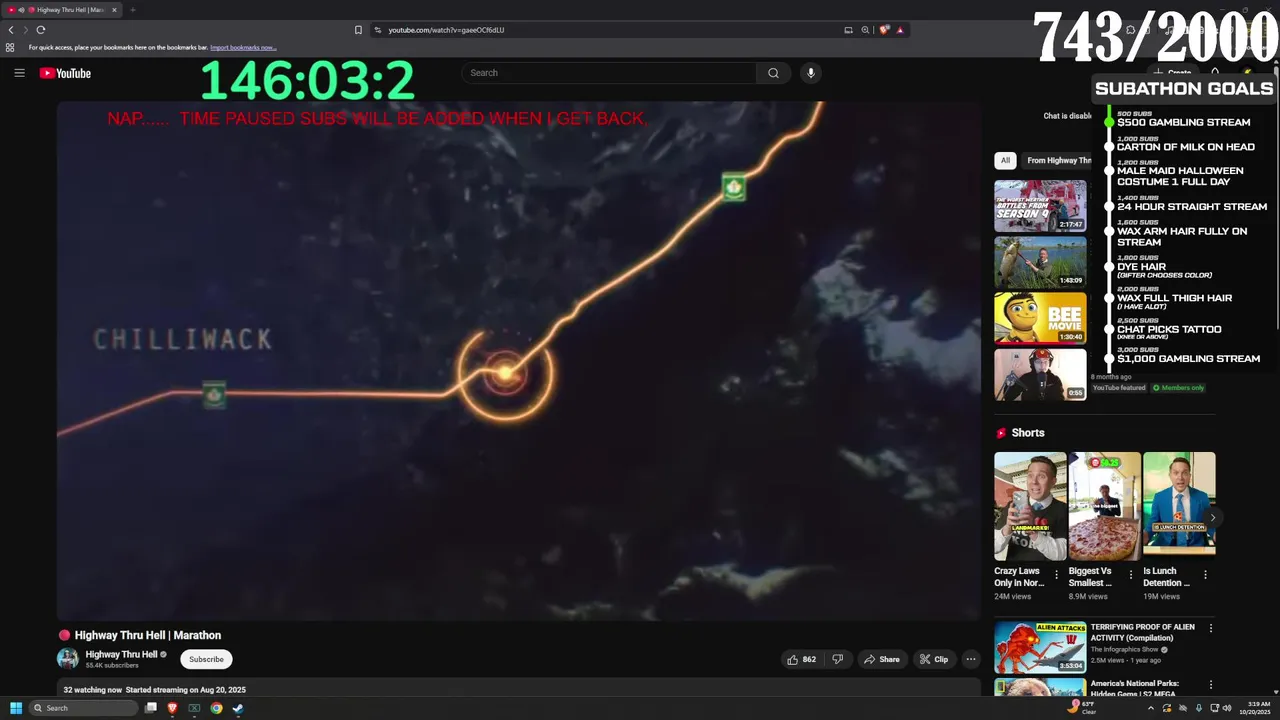Screen dimensions: 1280x720
Task: Follow the 'Import bookmarks now...' link
Action: (243, 47)
